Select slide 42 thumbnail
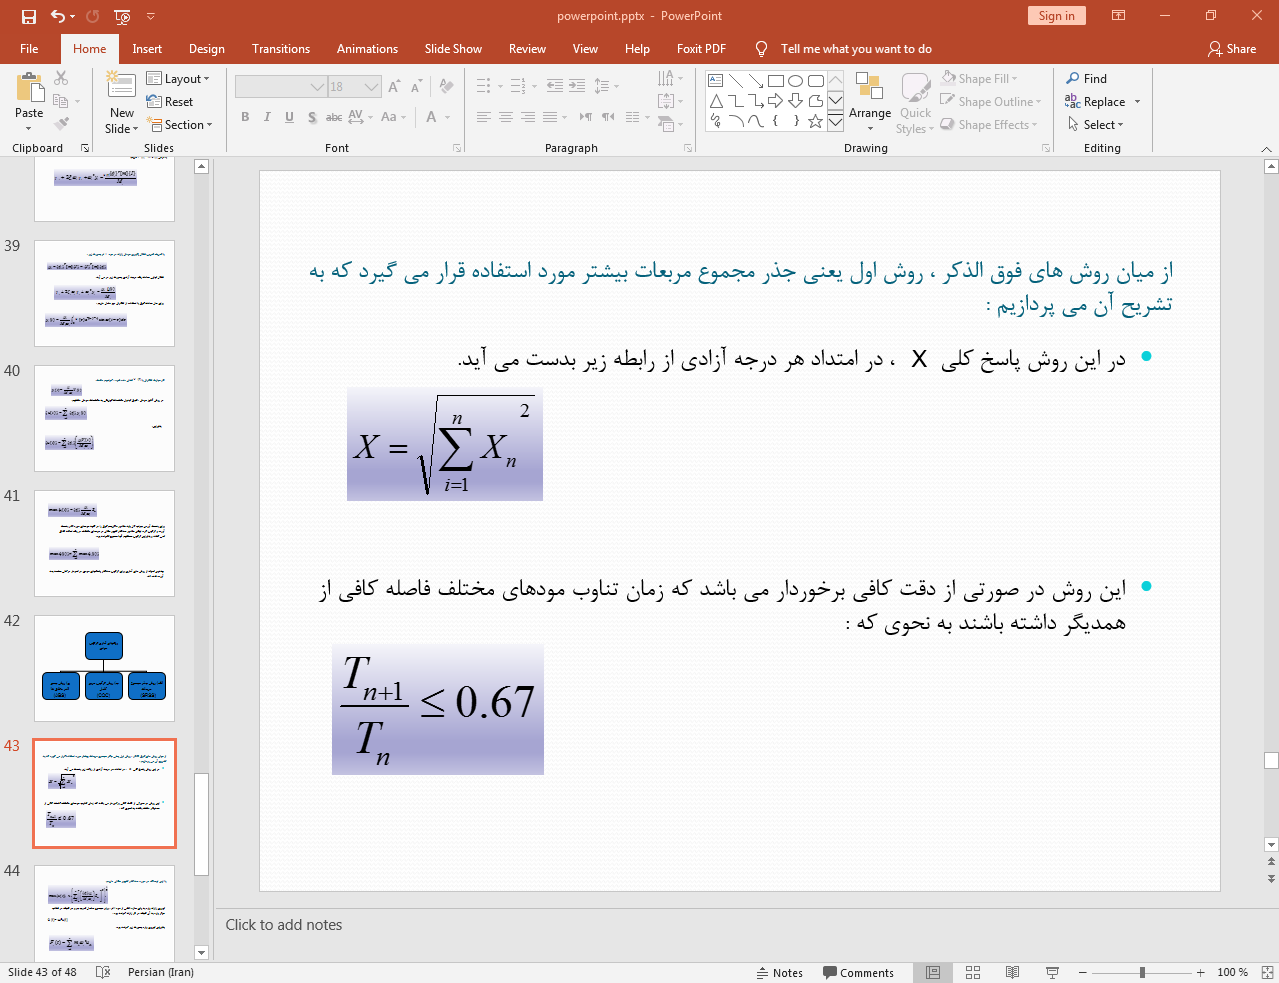Viewport: 1279px width, 983px height. [104, 668]
